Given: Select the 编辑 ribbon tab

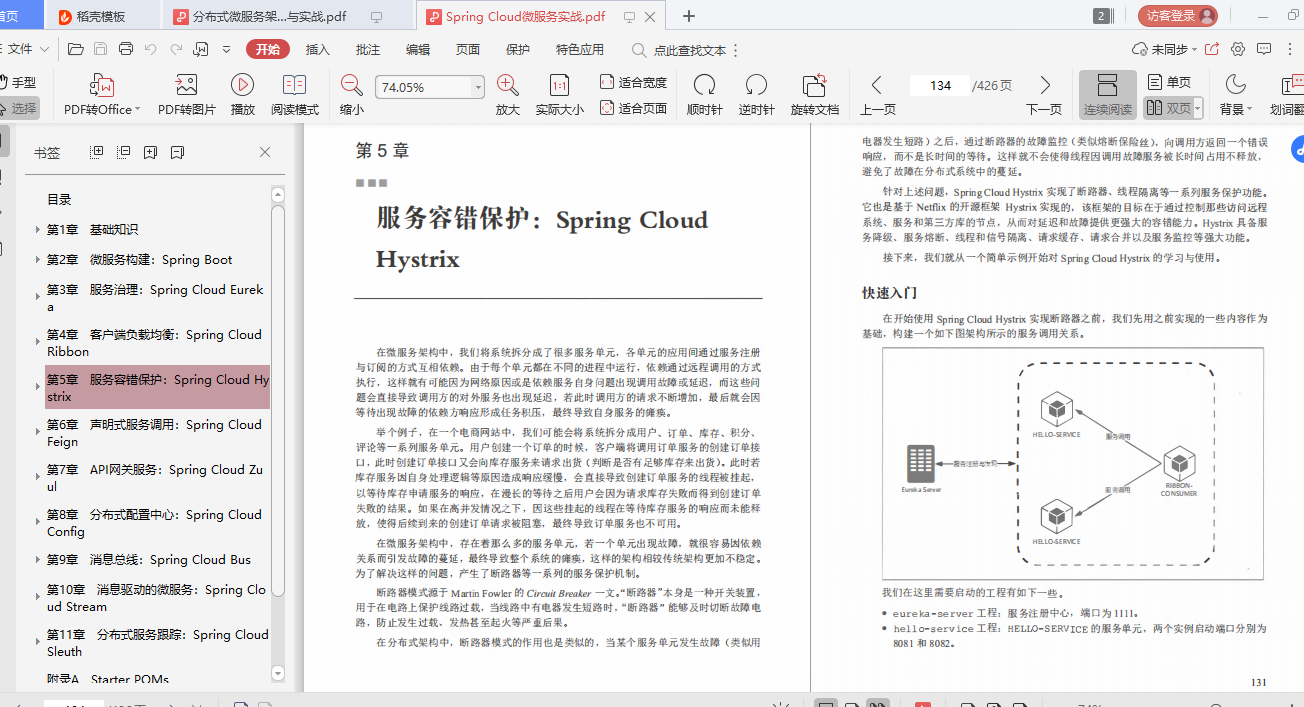Looking at the screenshot, I should (x=418, y=49).
